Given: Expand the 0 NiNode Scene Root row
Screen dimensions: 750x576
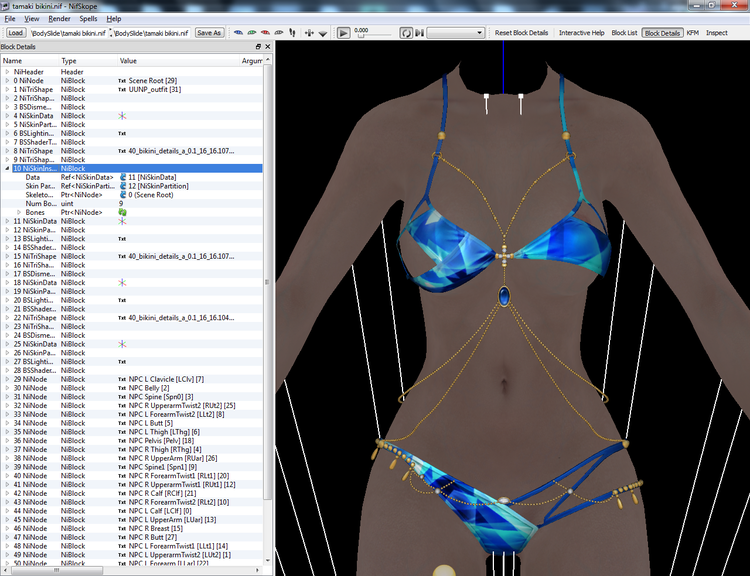Looking at the screenshot, I should [7, 80].
